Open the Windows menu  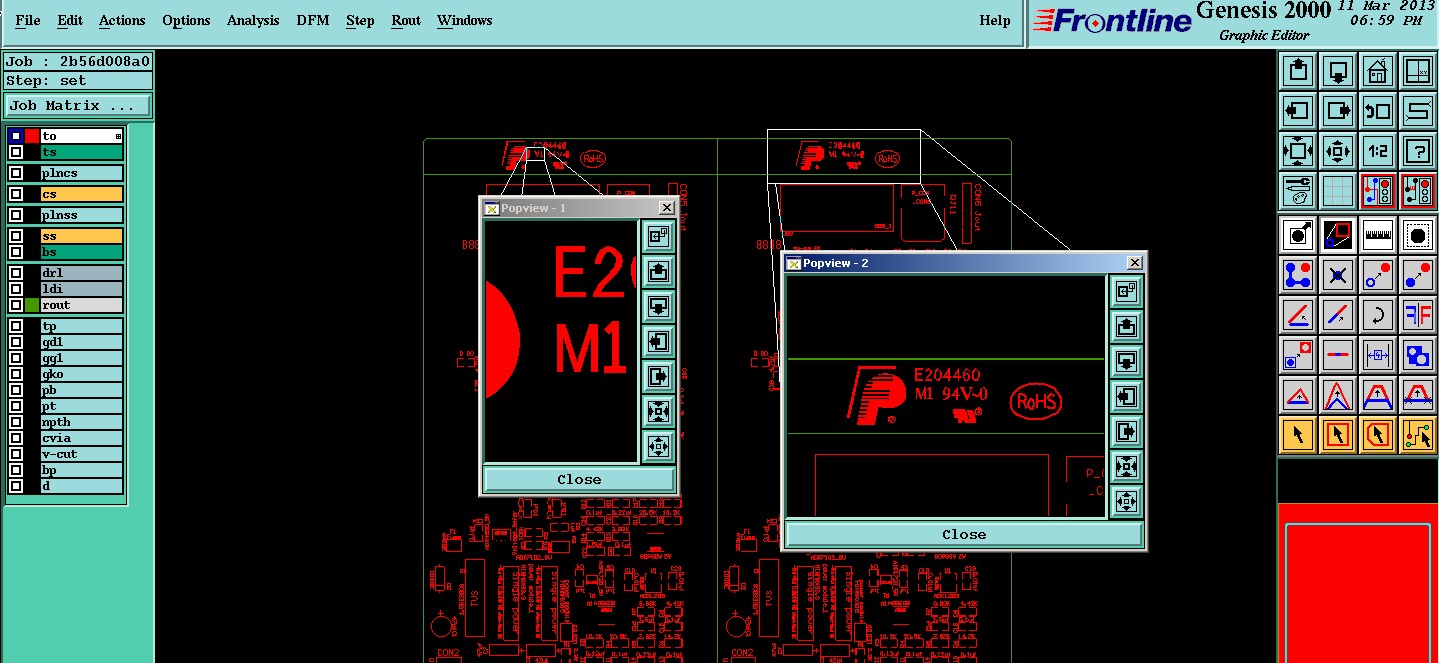coord(465,20)
